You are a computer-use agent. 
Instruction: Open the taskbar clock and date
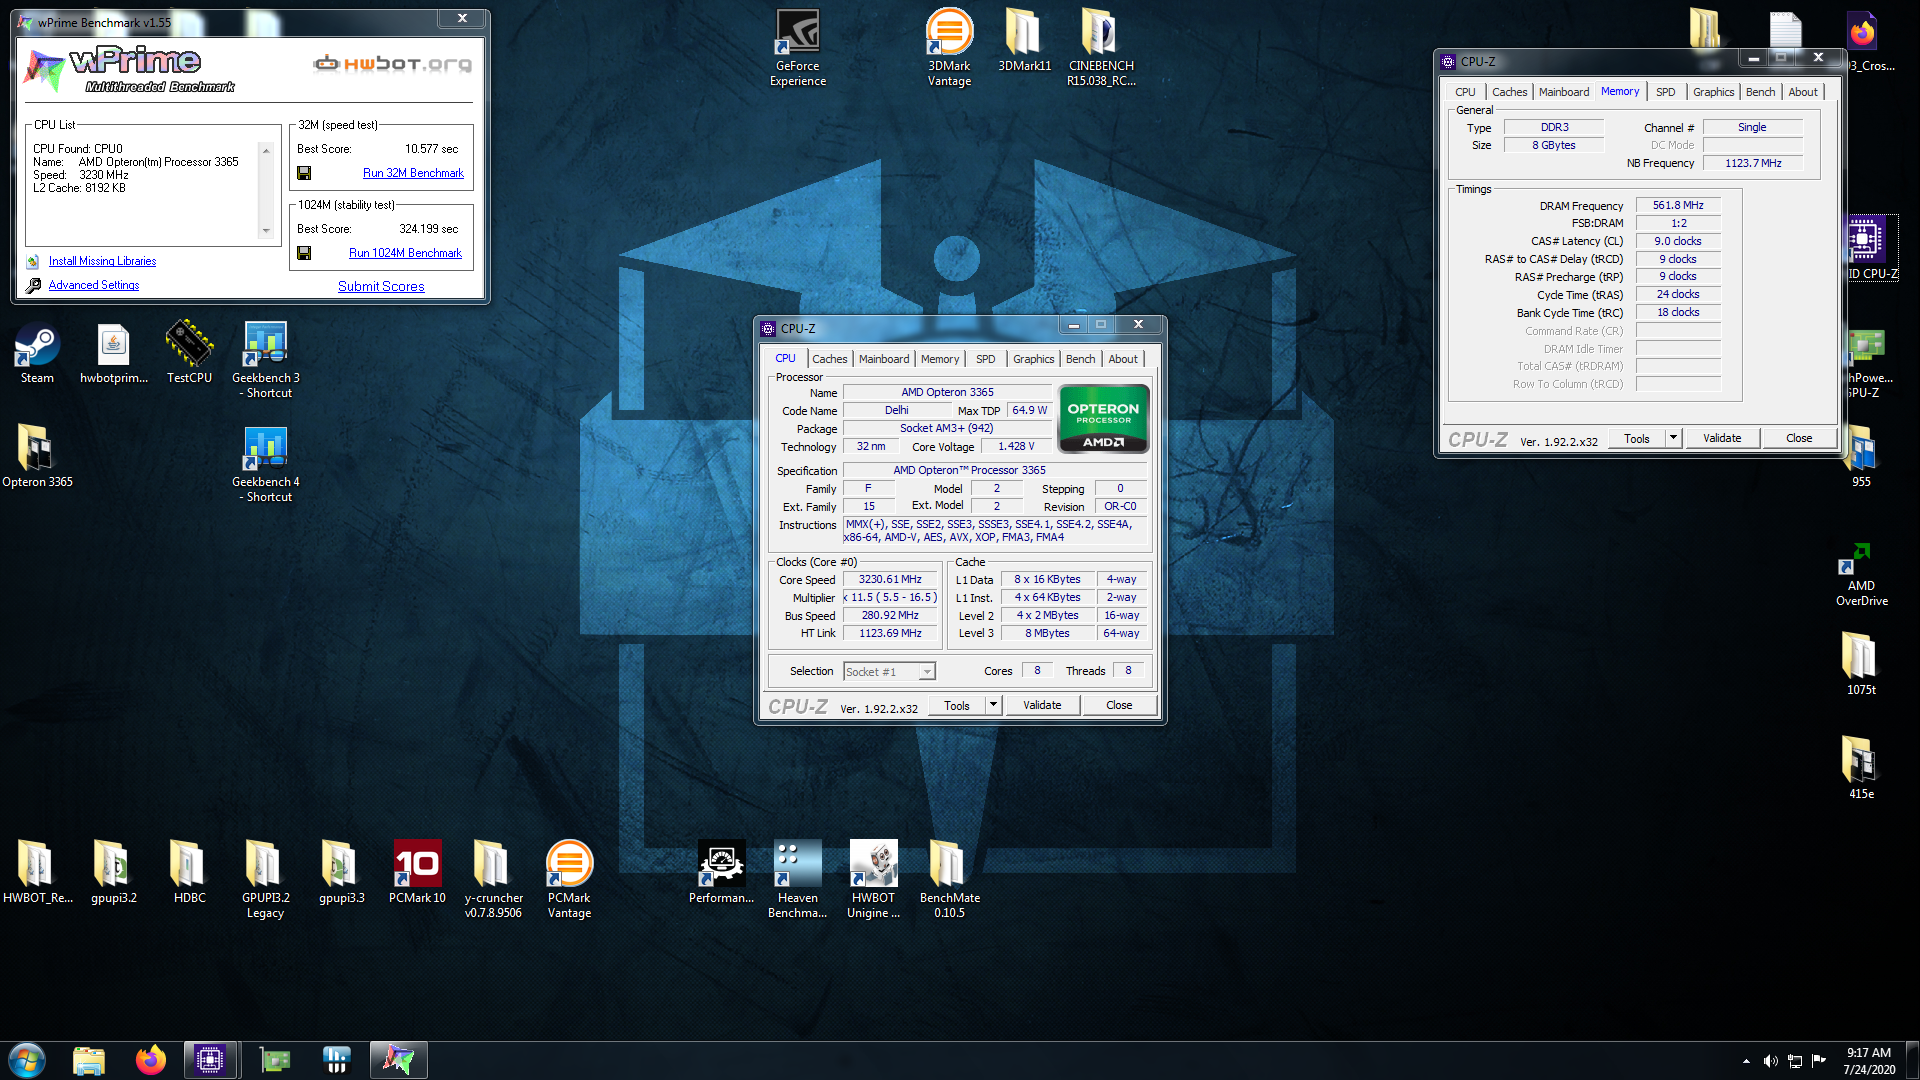click(1868, 1061)
